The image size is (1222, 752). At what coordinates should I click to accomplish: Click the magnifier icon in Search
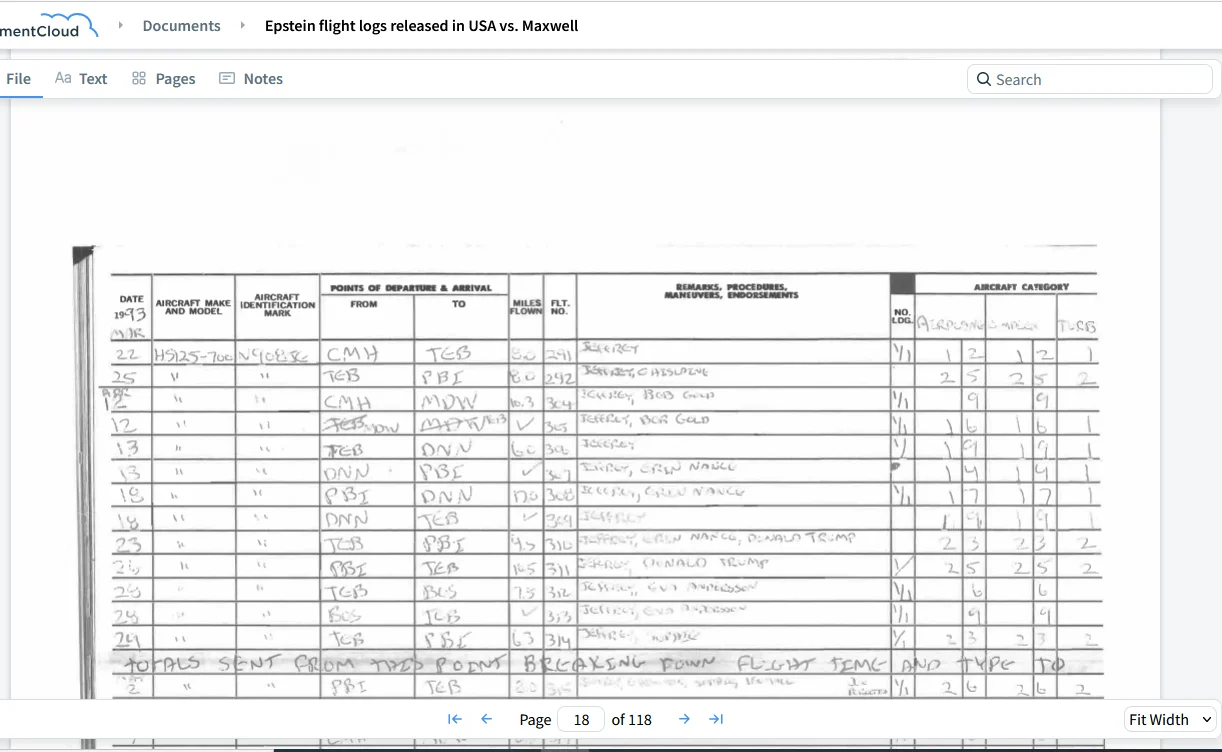pos(984,79)
